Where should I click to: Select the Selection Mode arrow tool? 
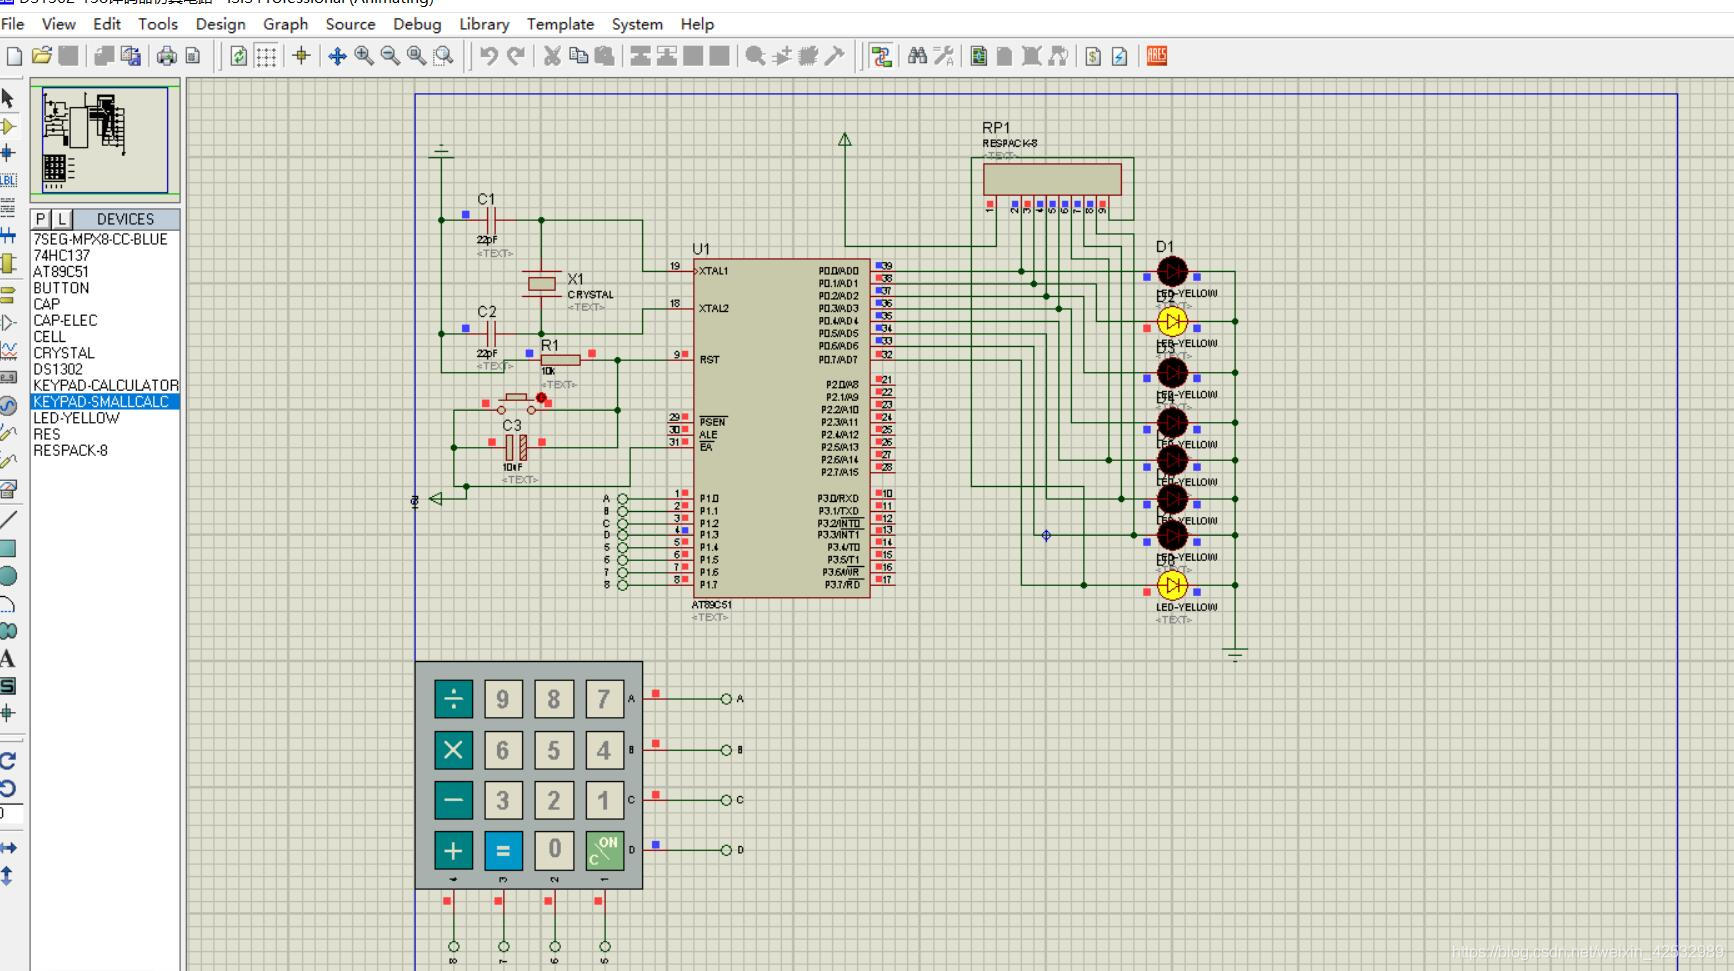[x=8, y=98]
